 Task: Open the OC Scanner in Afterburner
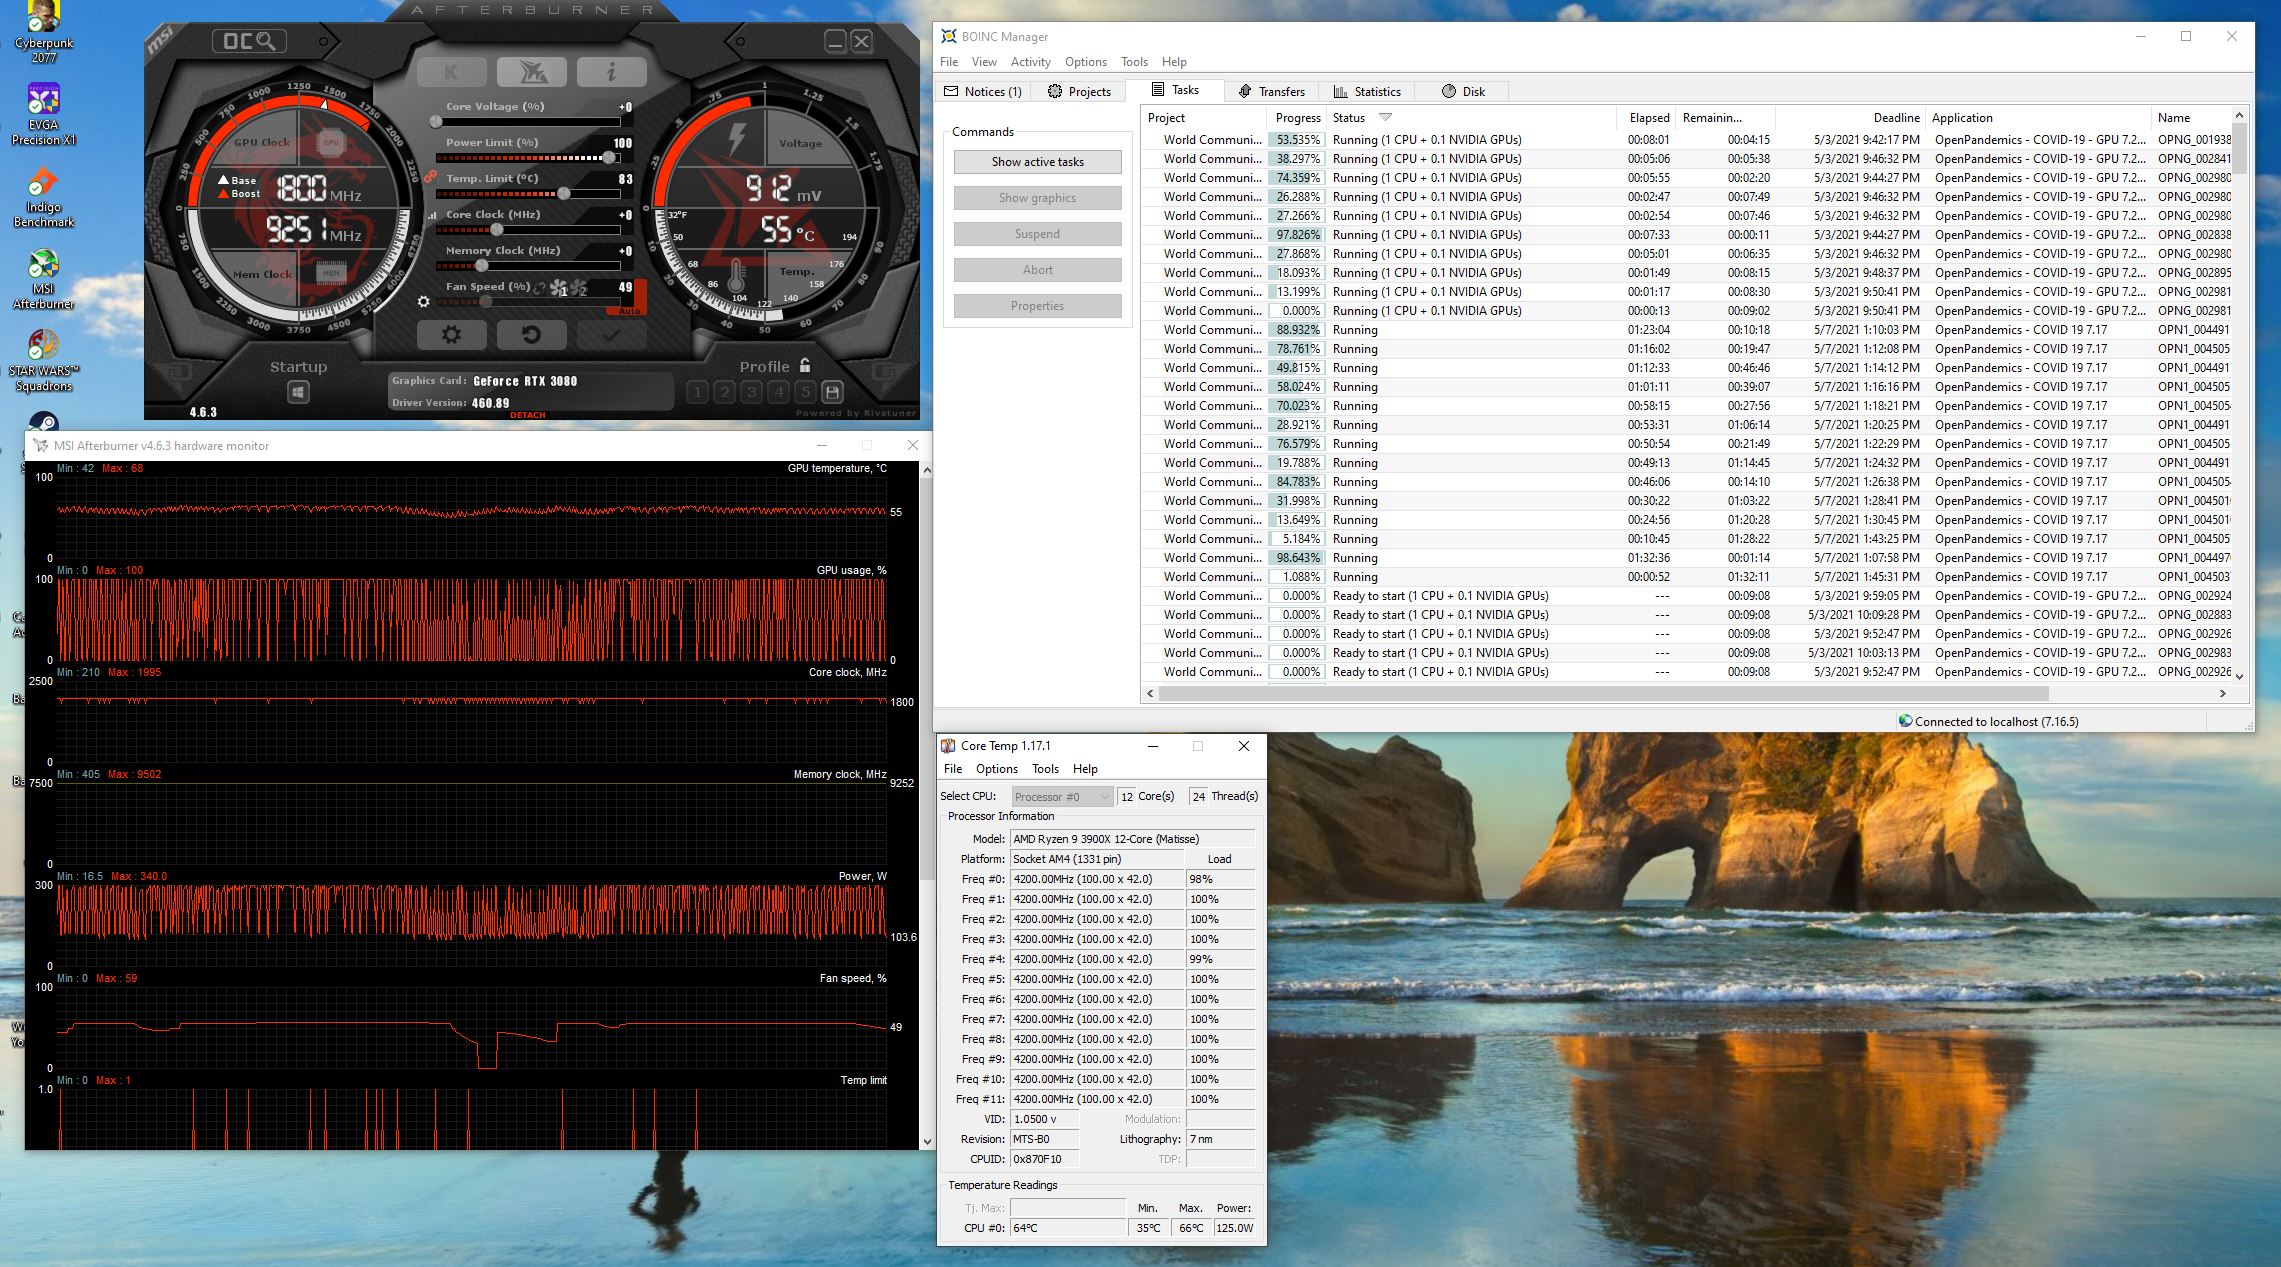click(x=249, y=41)
